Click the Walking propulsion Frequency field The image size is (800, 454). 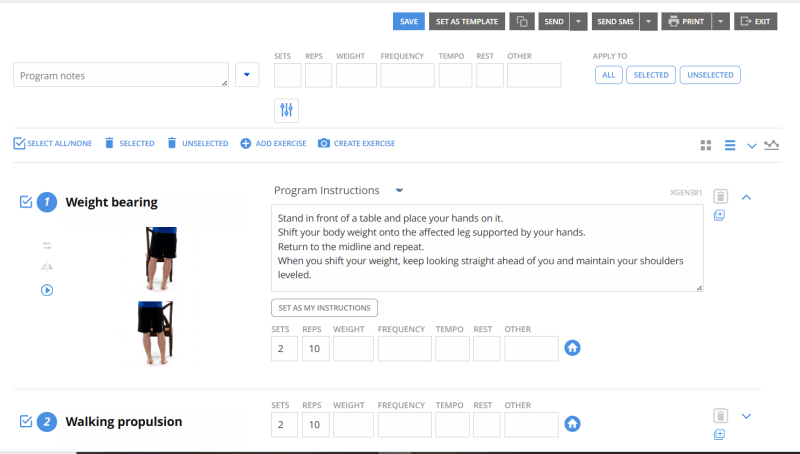[x=405, y=424]
